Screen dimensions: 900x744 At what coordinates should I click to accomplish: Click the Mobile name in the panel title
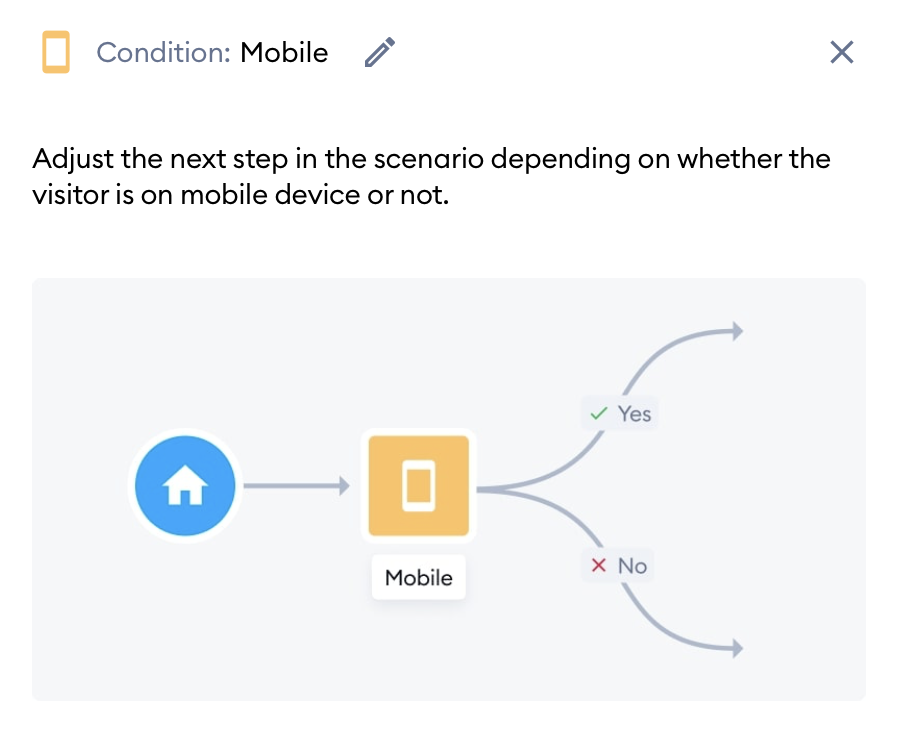pos(284,53)
